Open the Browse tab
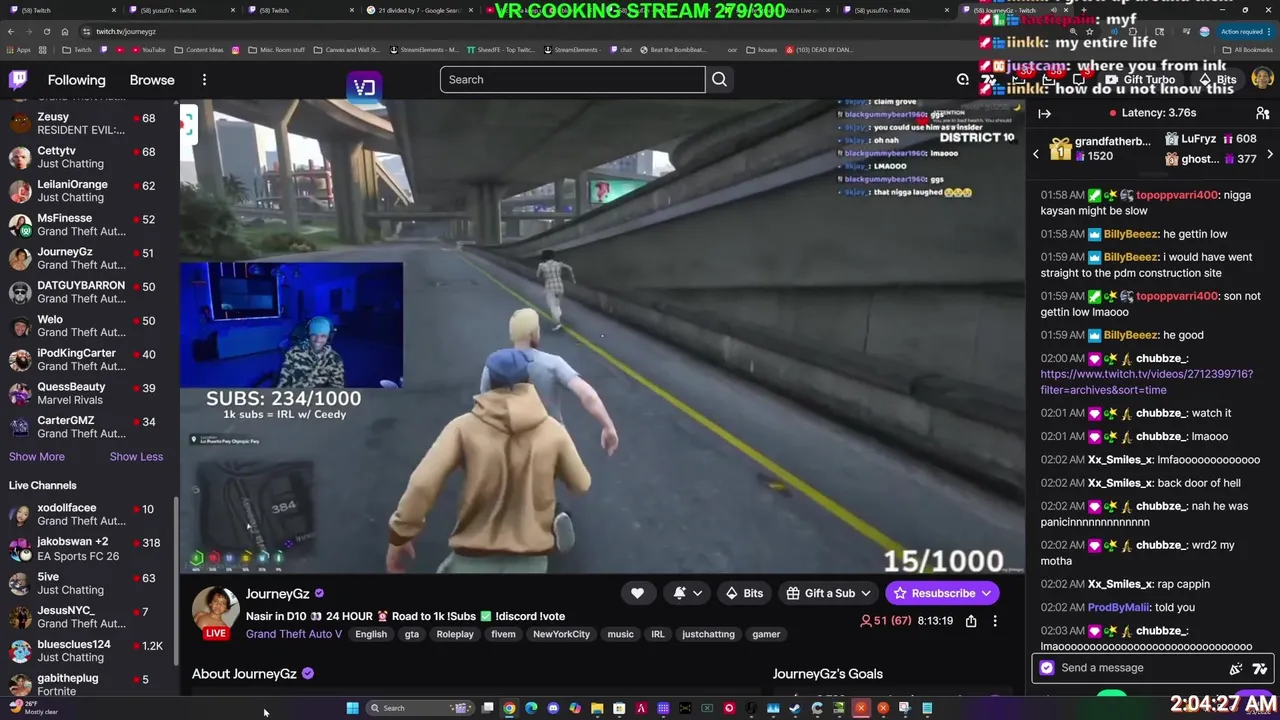Viewport: 1280px width, 720px height. click(x=152, y=80)
